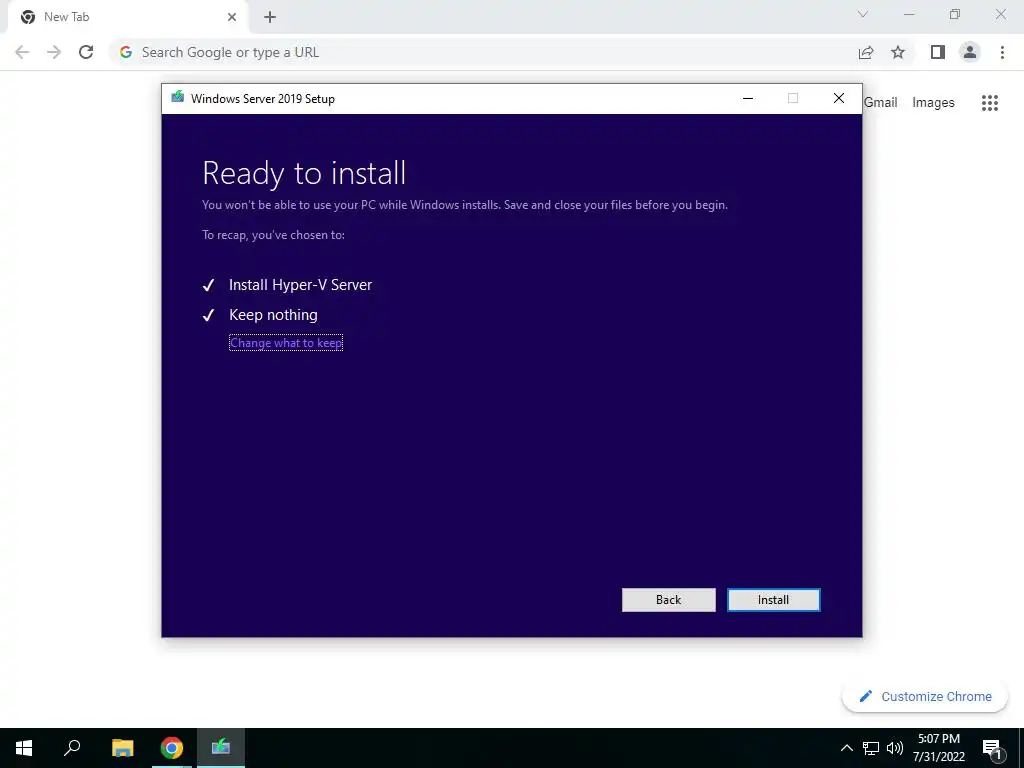
Task: Click the Customize Chrome button
Action: click(x=925, y=696)
